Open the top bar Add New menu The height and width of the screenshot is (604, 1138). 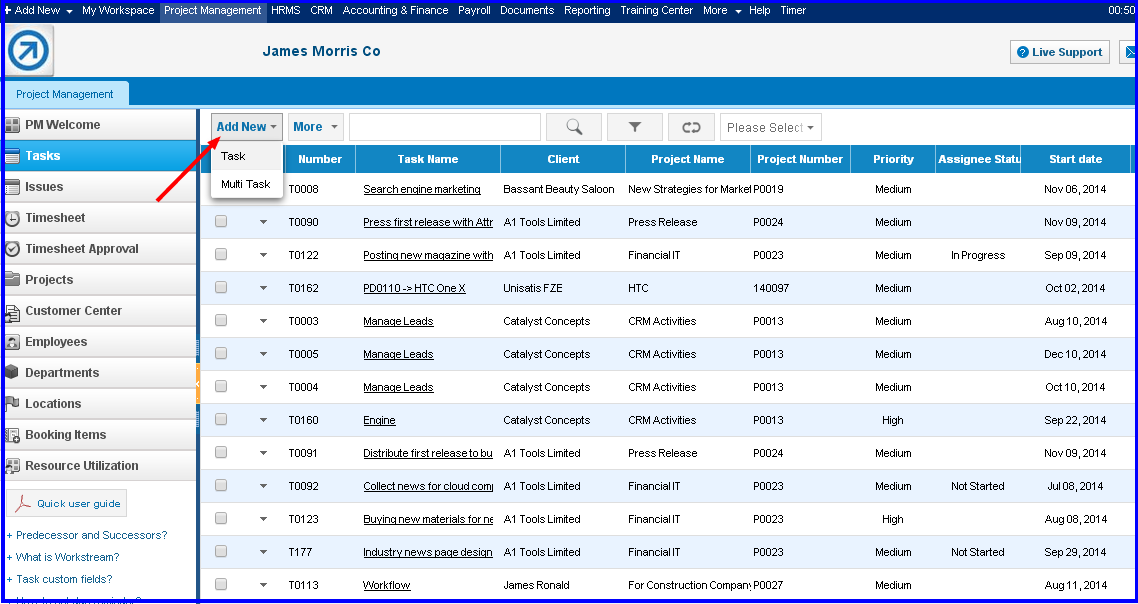pos(38,10)
